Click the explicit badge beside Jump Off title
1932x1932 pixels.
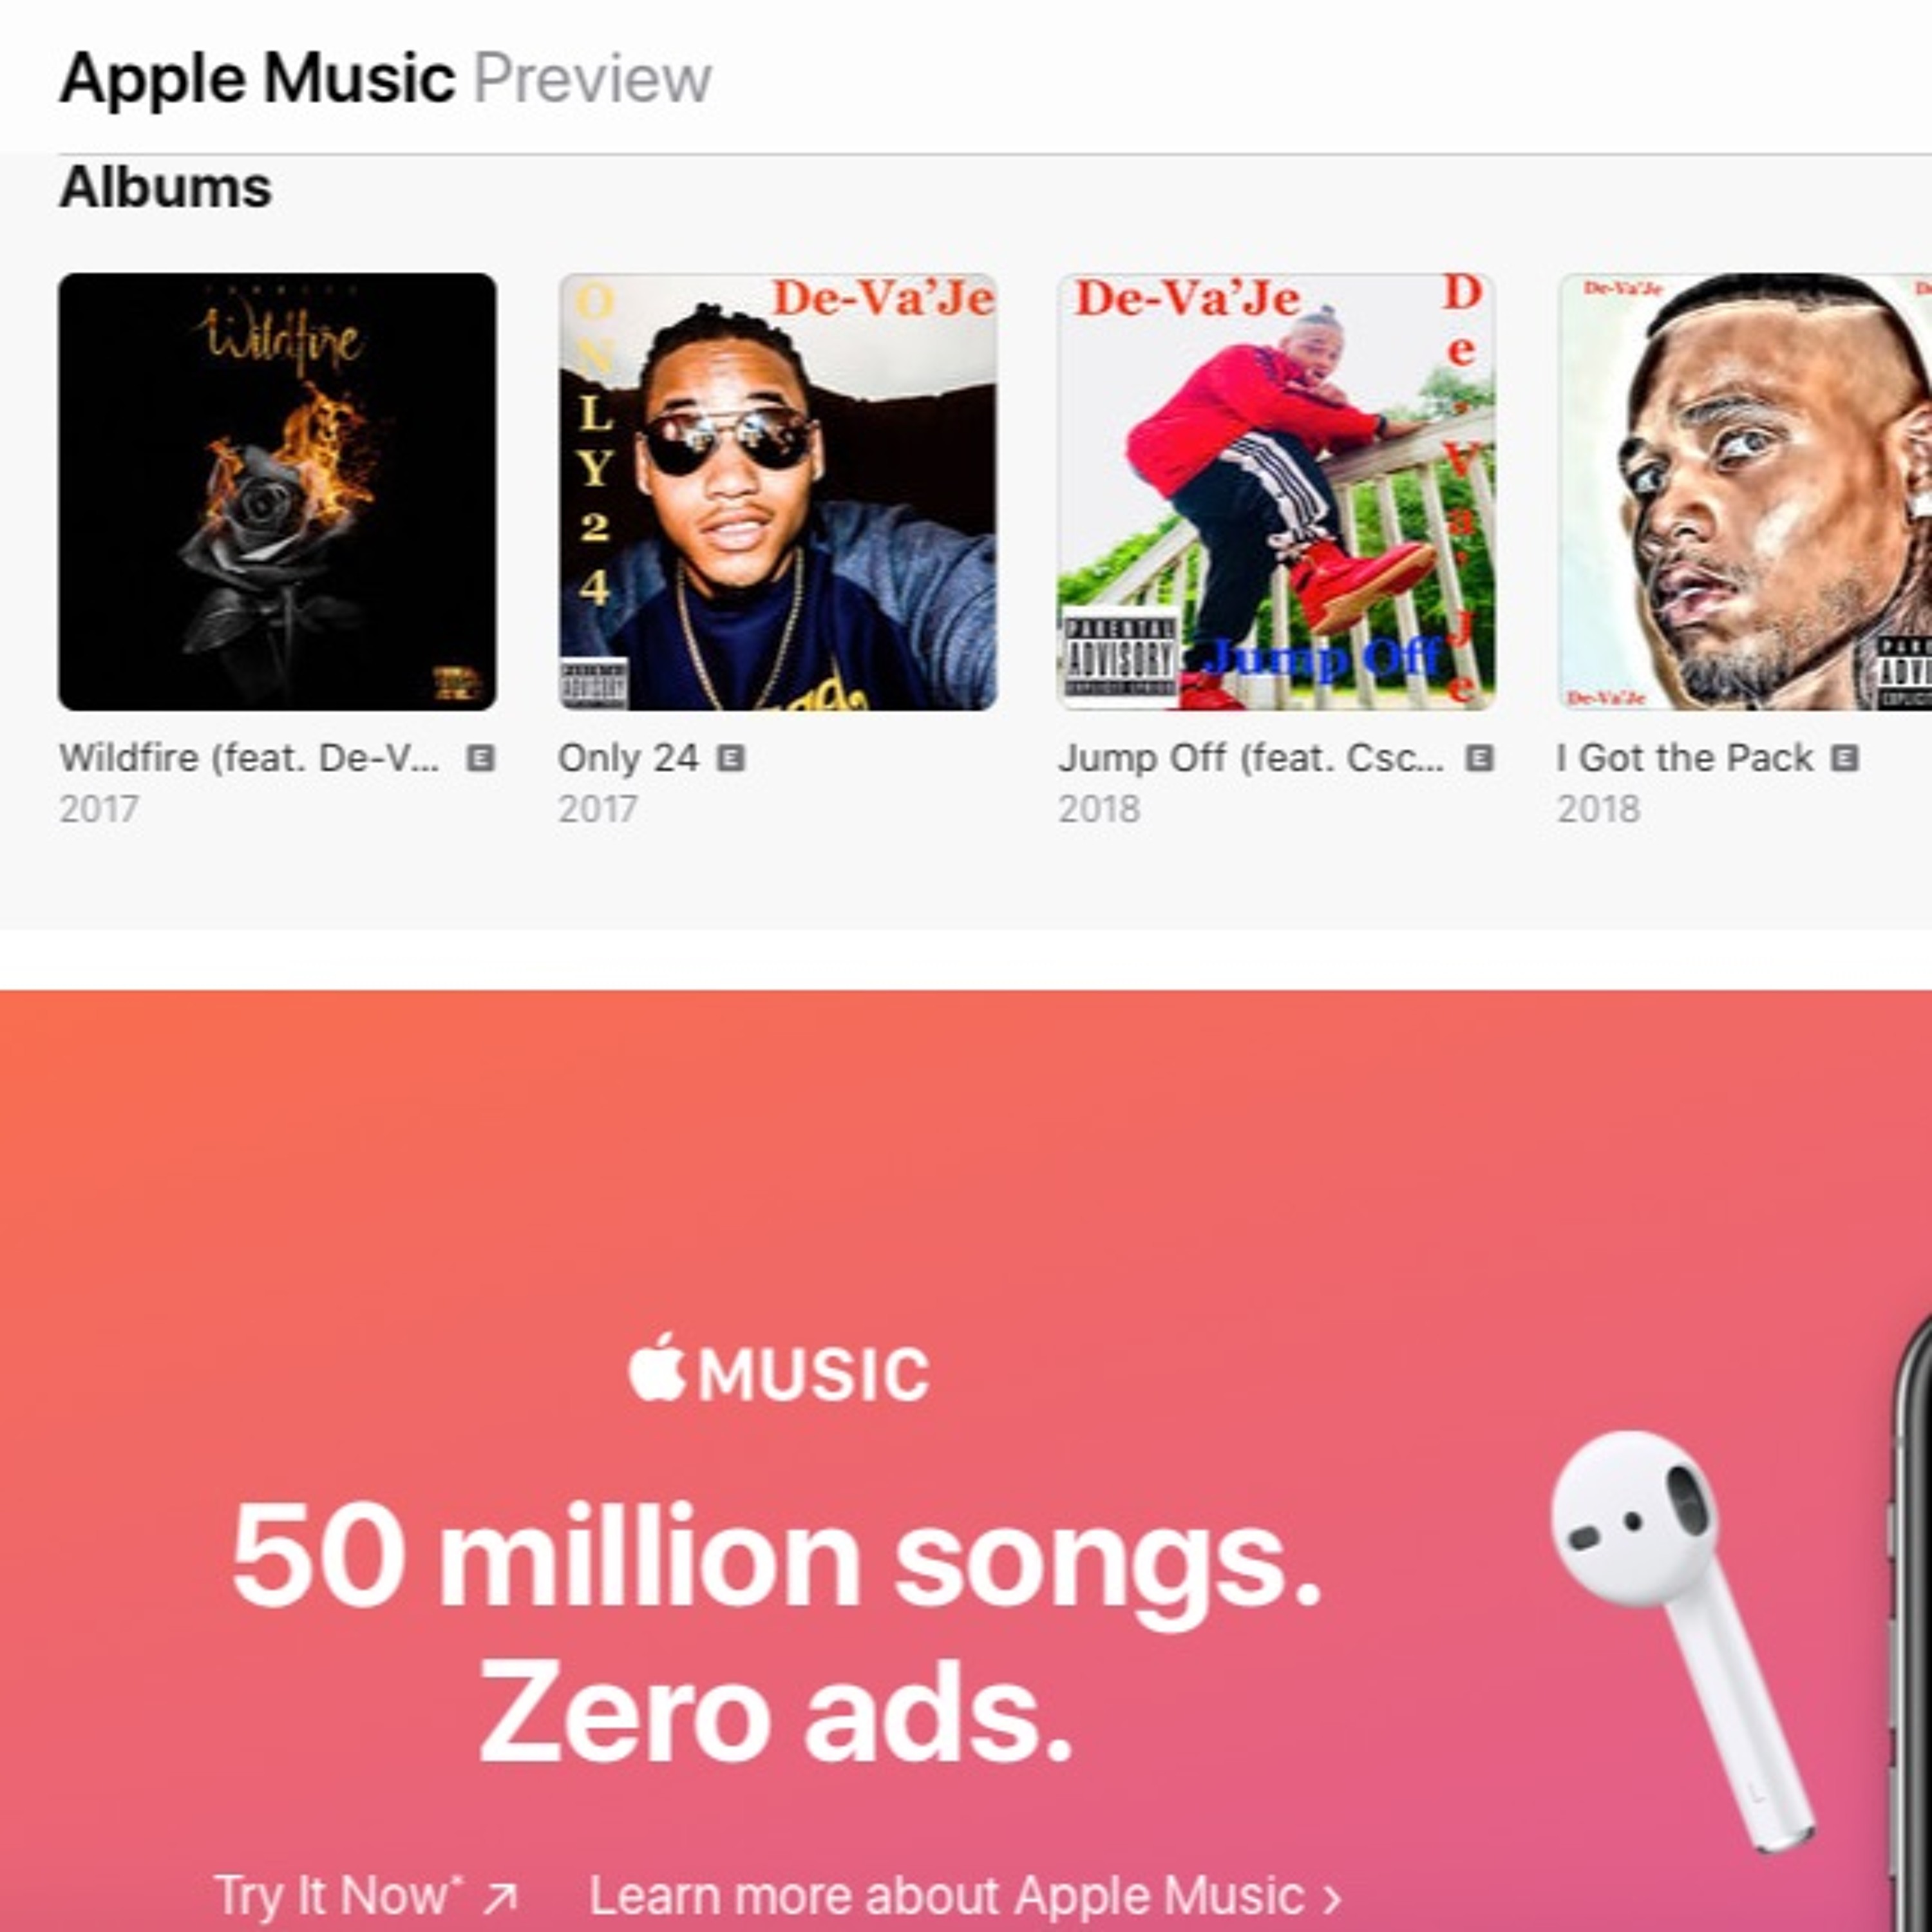pyautogui.click(x=1480, y=759)
